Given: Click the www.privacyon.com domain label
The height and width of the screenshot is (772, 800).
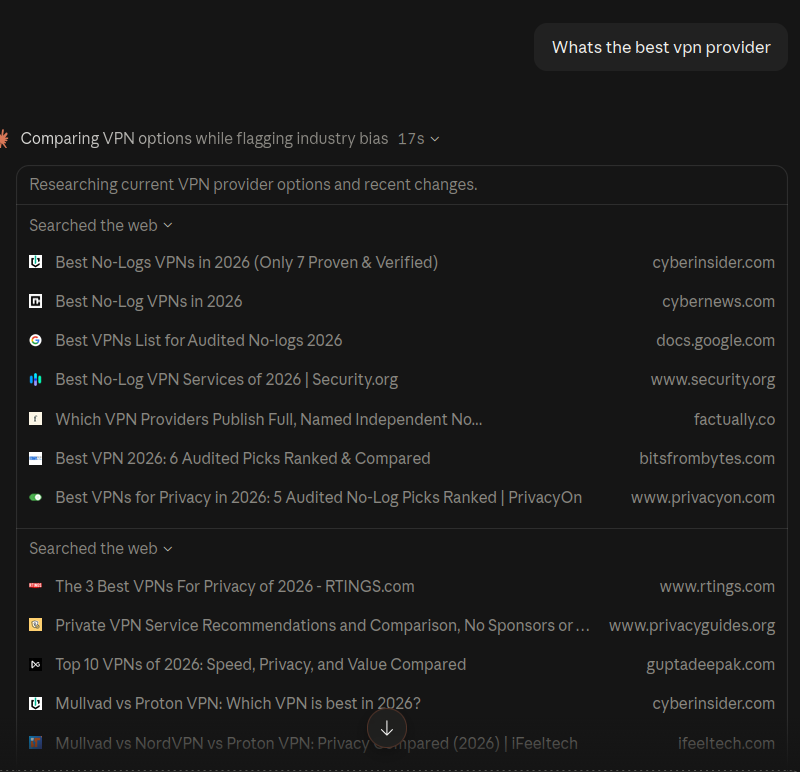Looking at the screenshot, I should point(703,497).
